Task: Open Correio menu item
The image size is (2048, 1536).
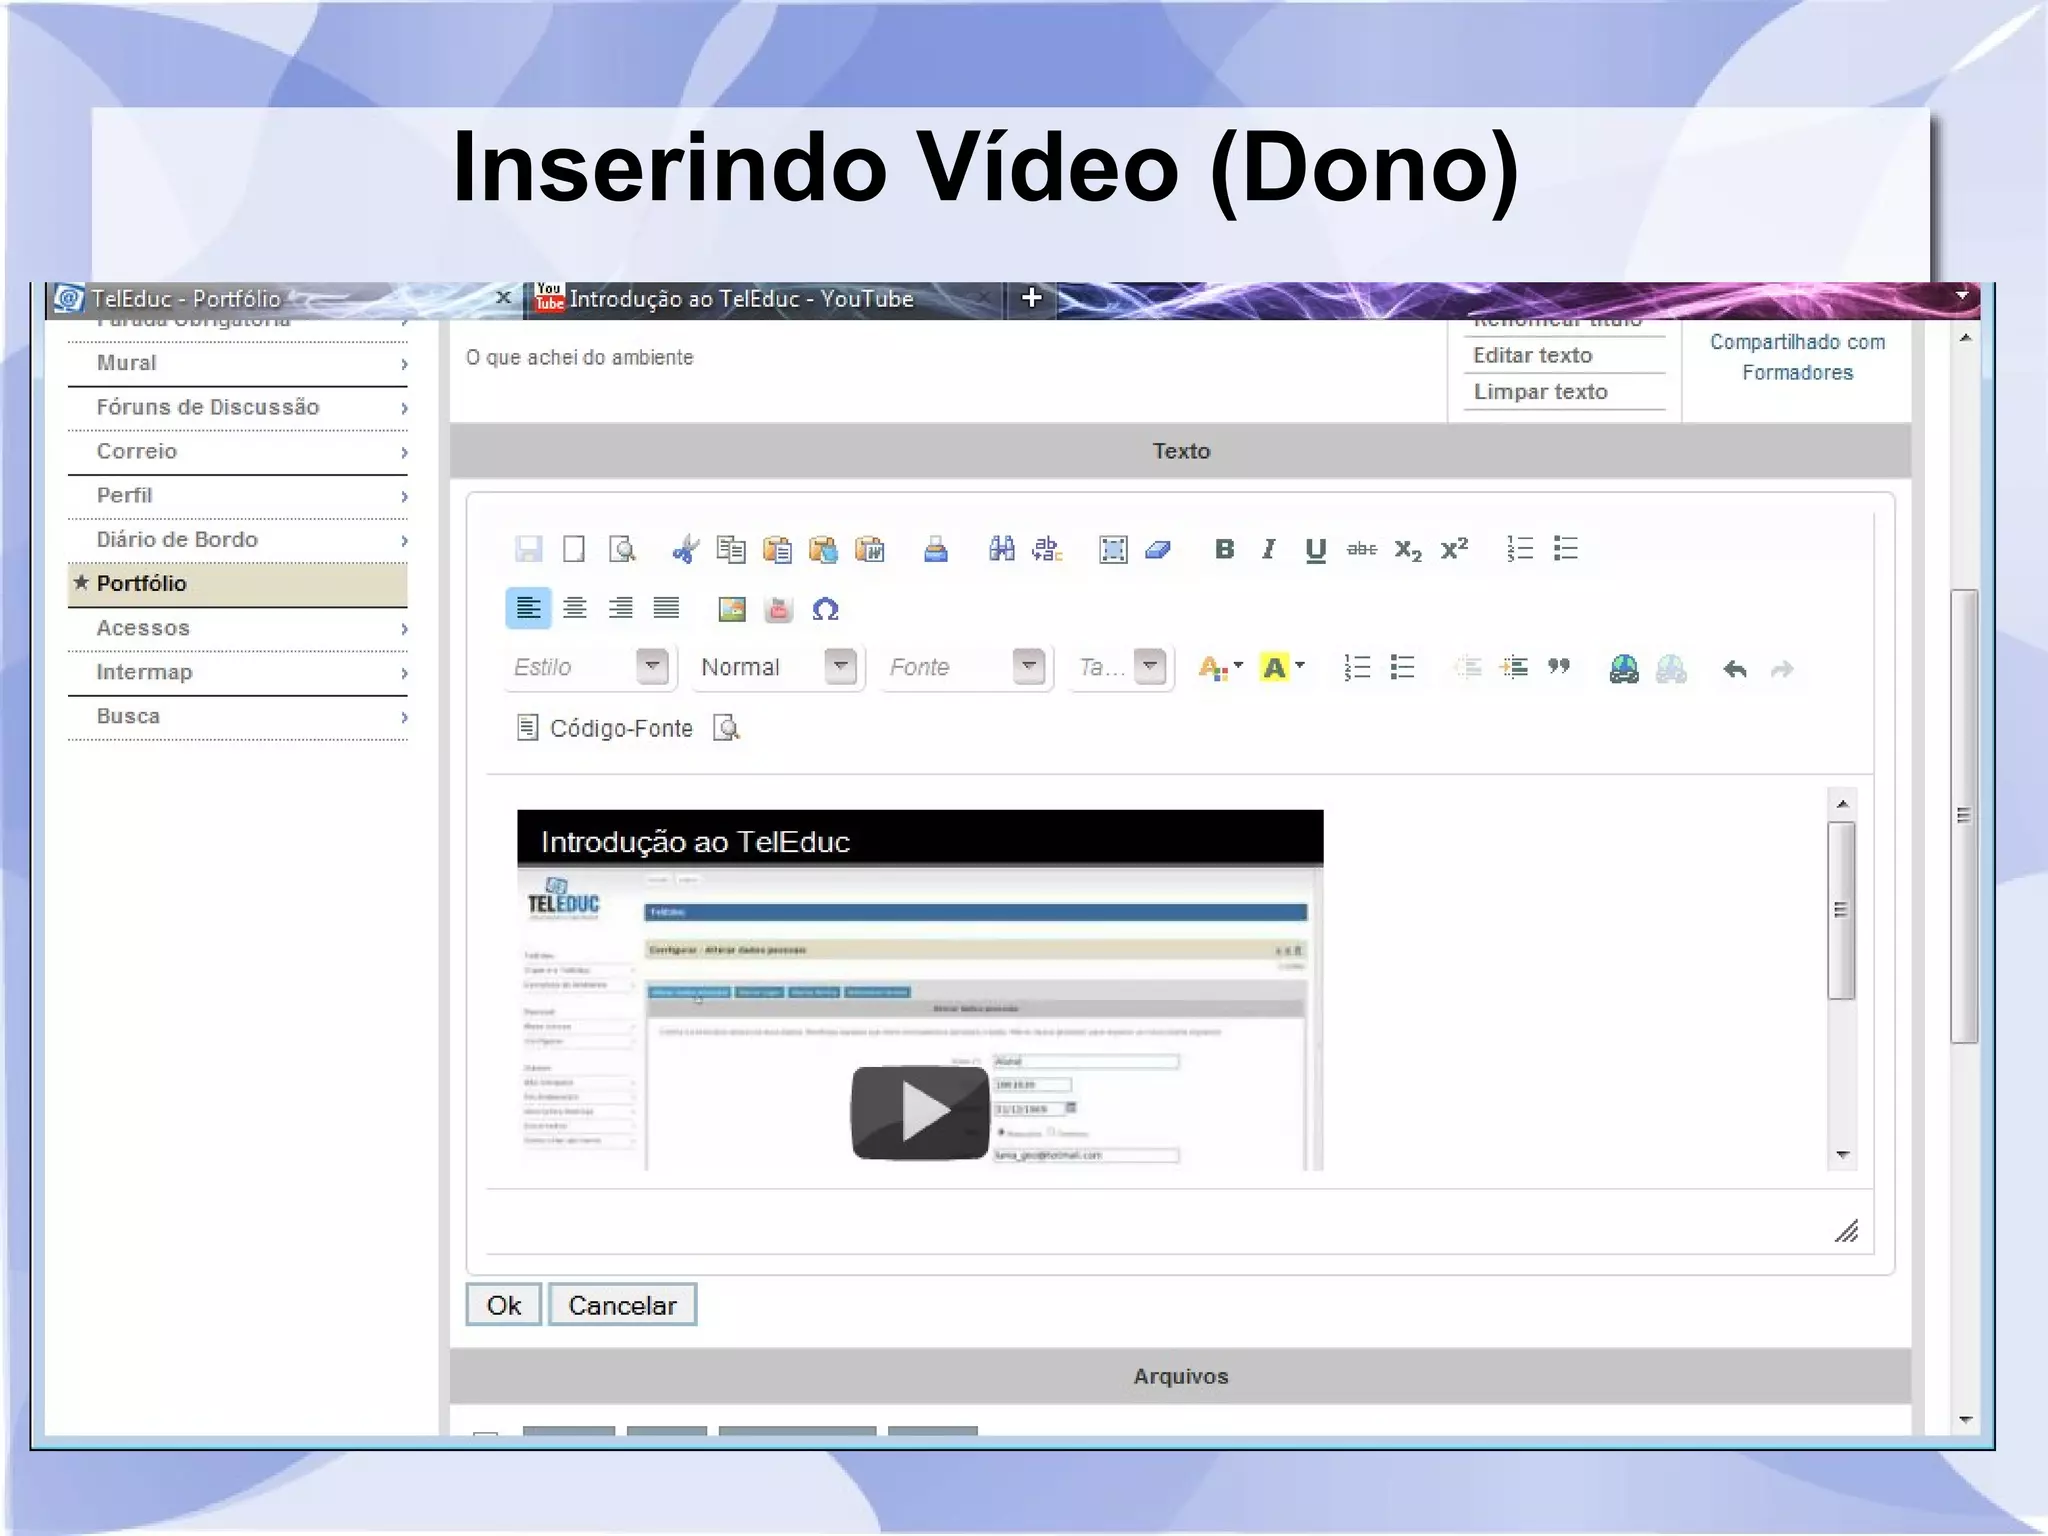Action: tap(238, 452)
